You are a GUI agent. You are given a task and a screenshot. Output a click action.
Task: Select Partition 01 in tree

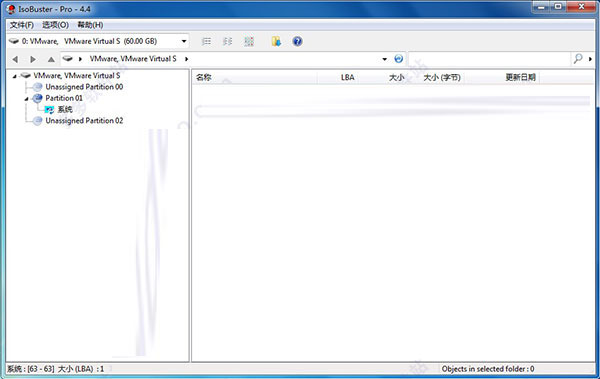[64, 98]
